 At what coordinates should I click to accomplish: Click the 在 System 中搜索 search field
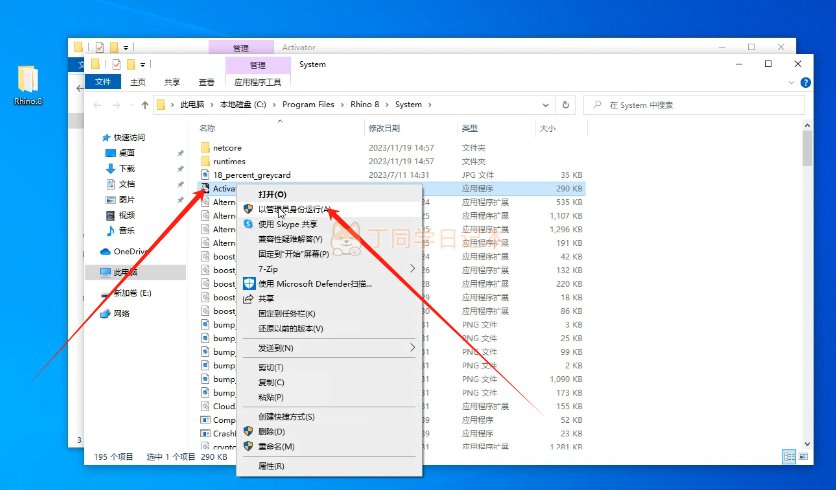click(694, 105)
